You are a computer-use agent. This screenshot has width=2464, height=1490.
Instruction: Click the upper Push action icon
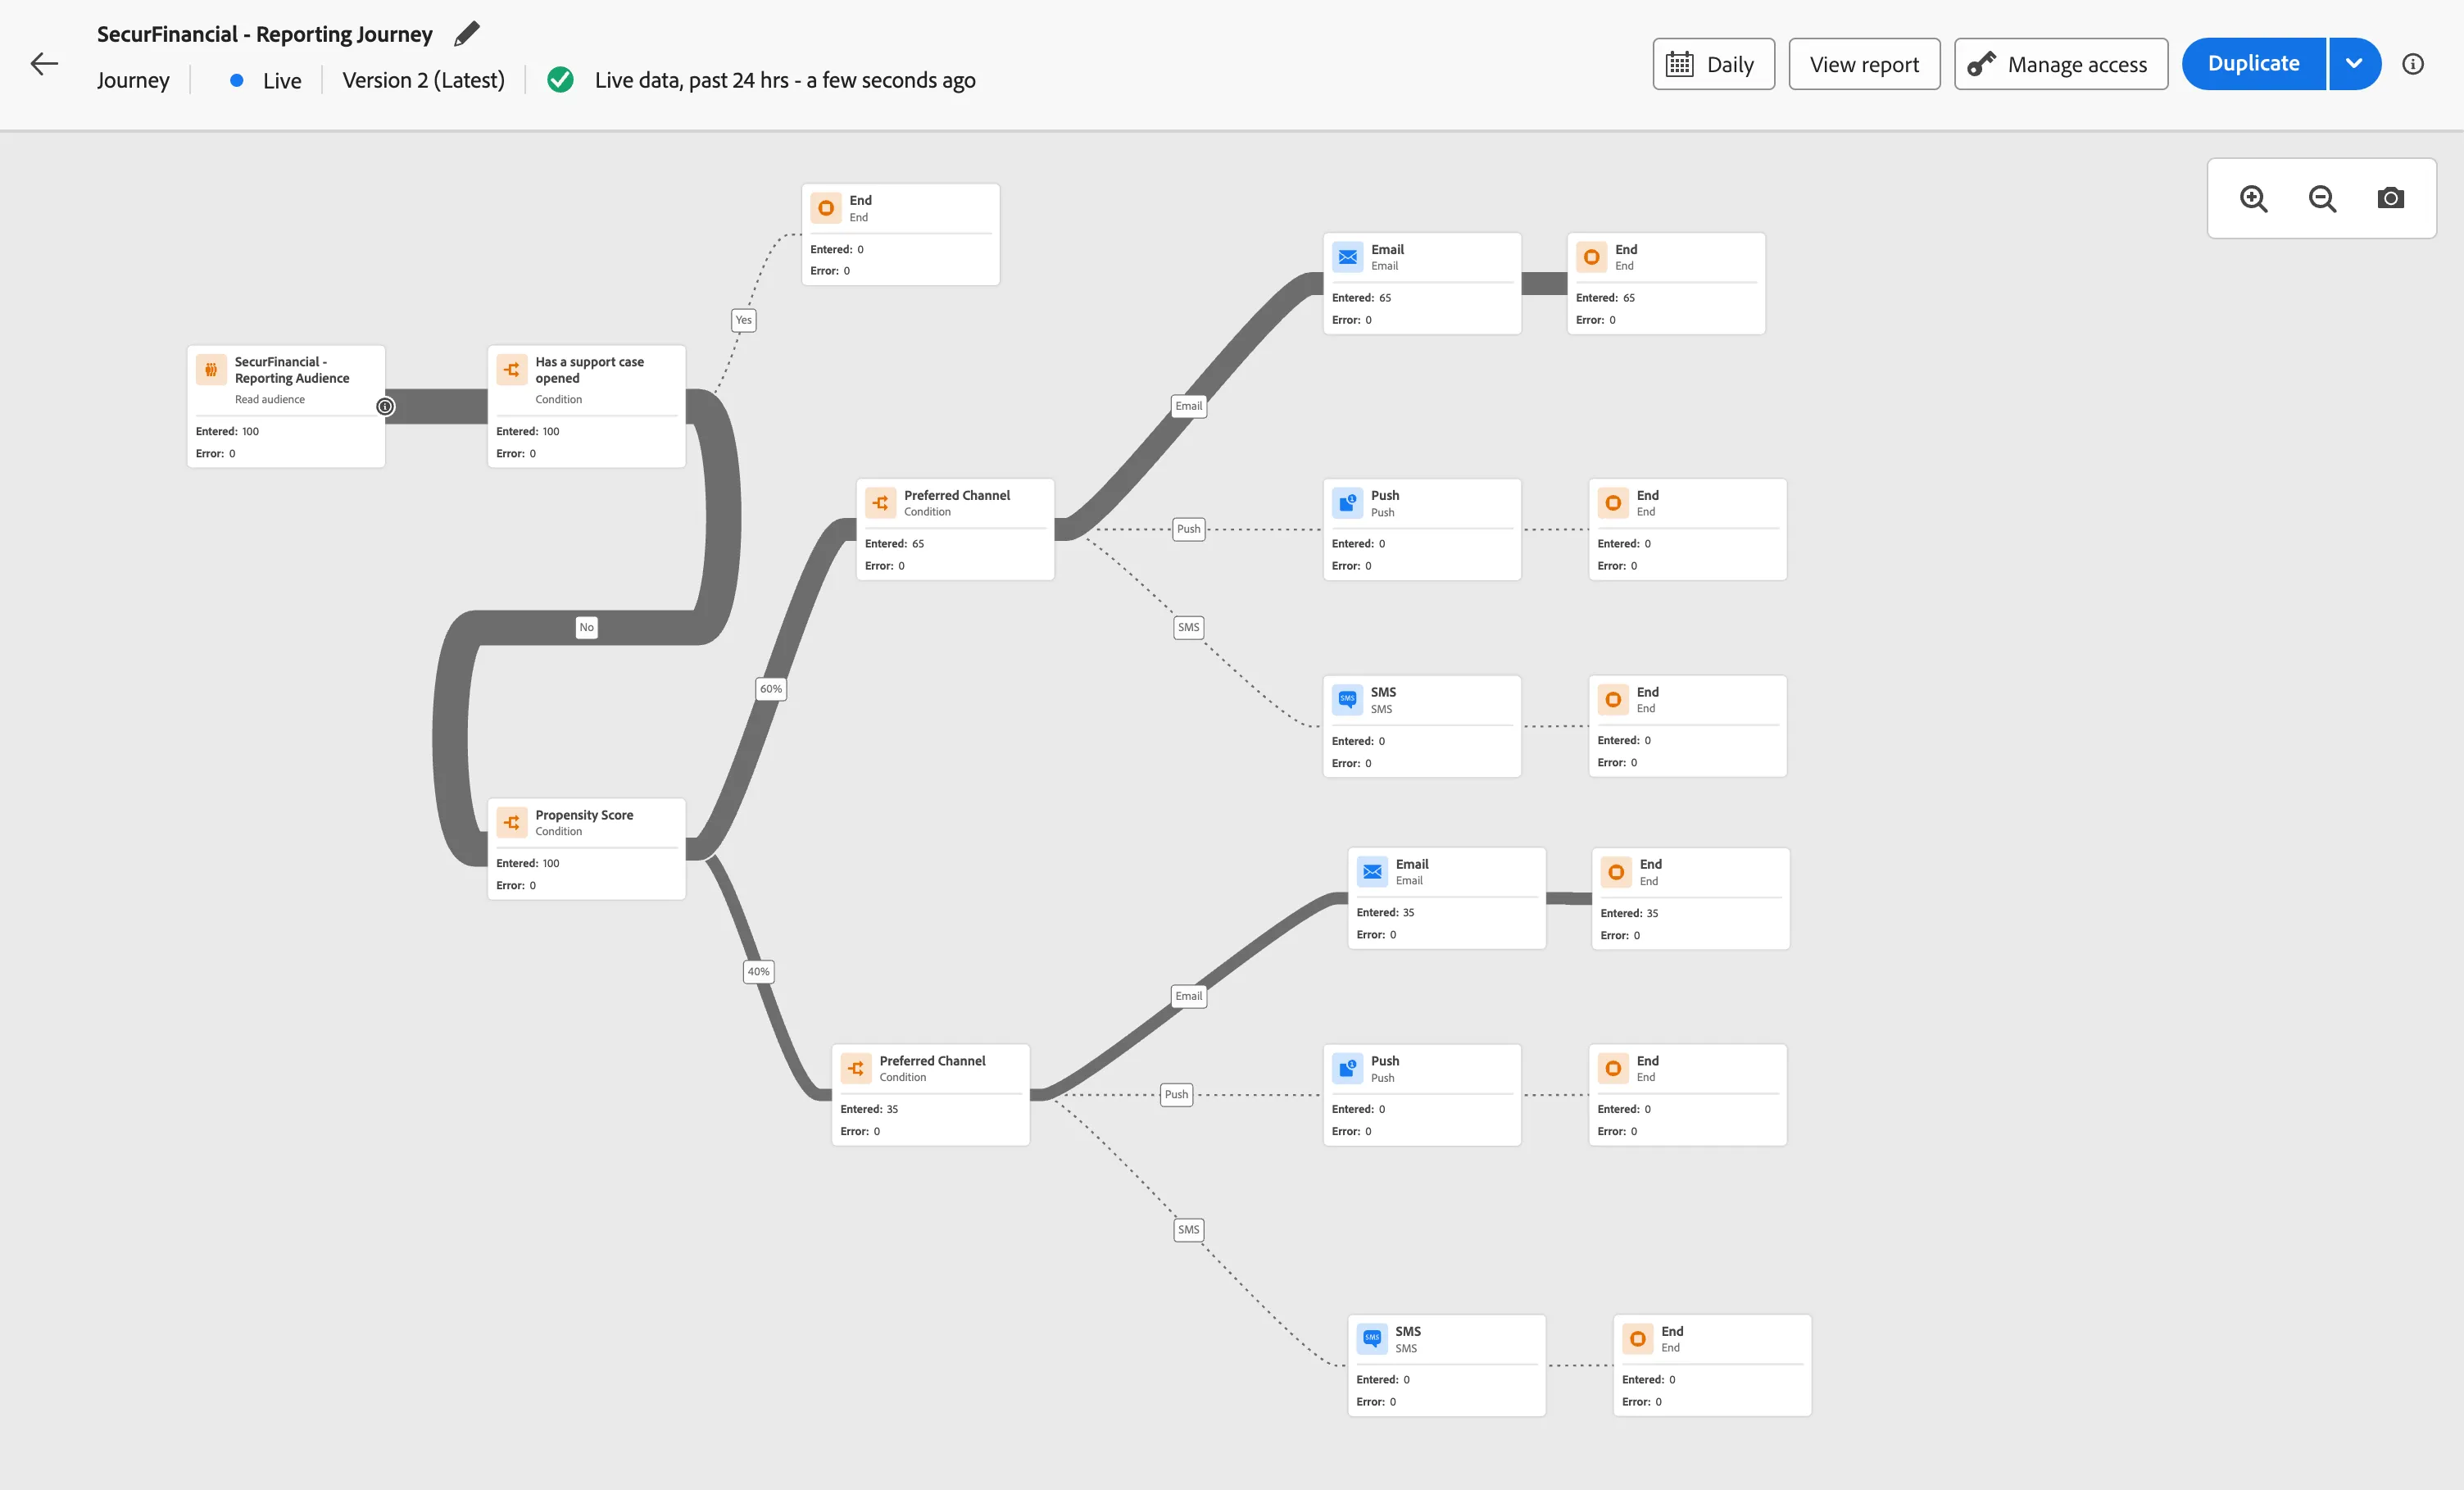click(x=1348, y=503)
